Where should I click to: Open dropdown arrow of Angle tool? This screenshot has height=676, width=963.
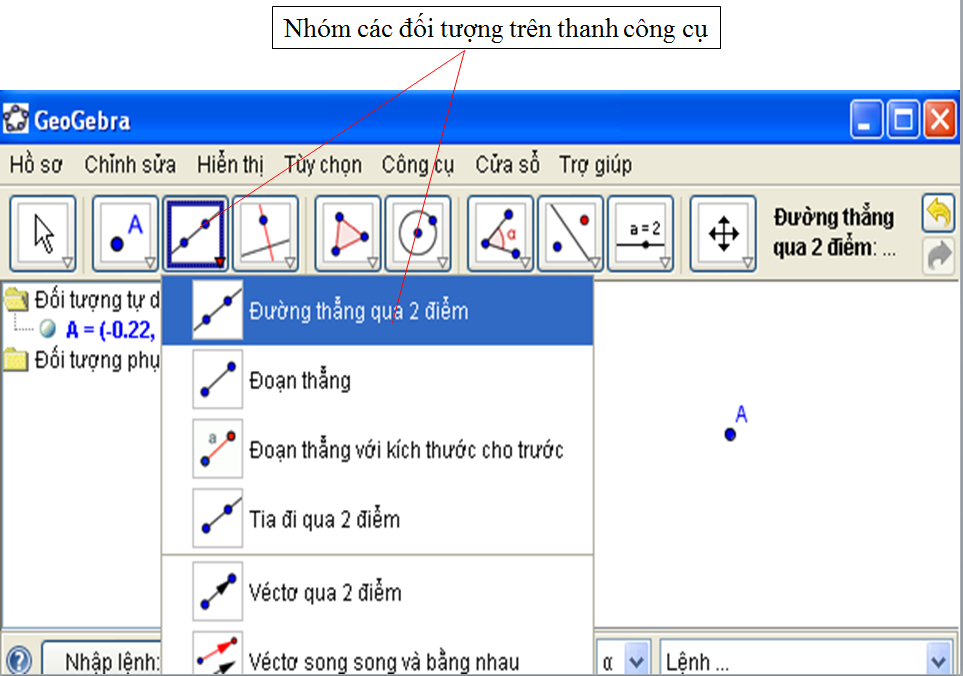525,263
